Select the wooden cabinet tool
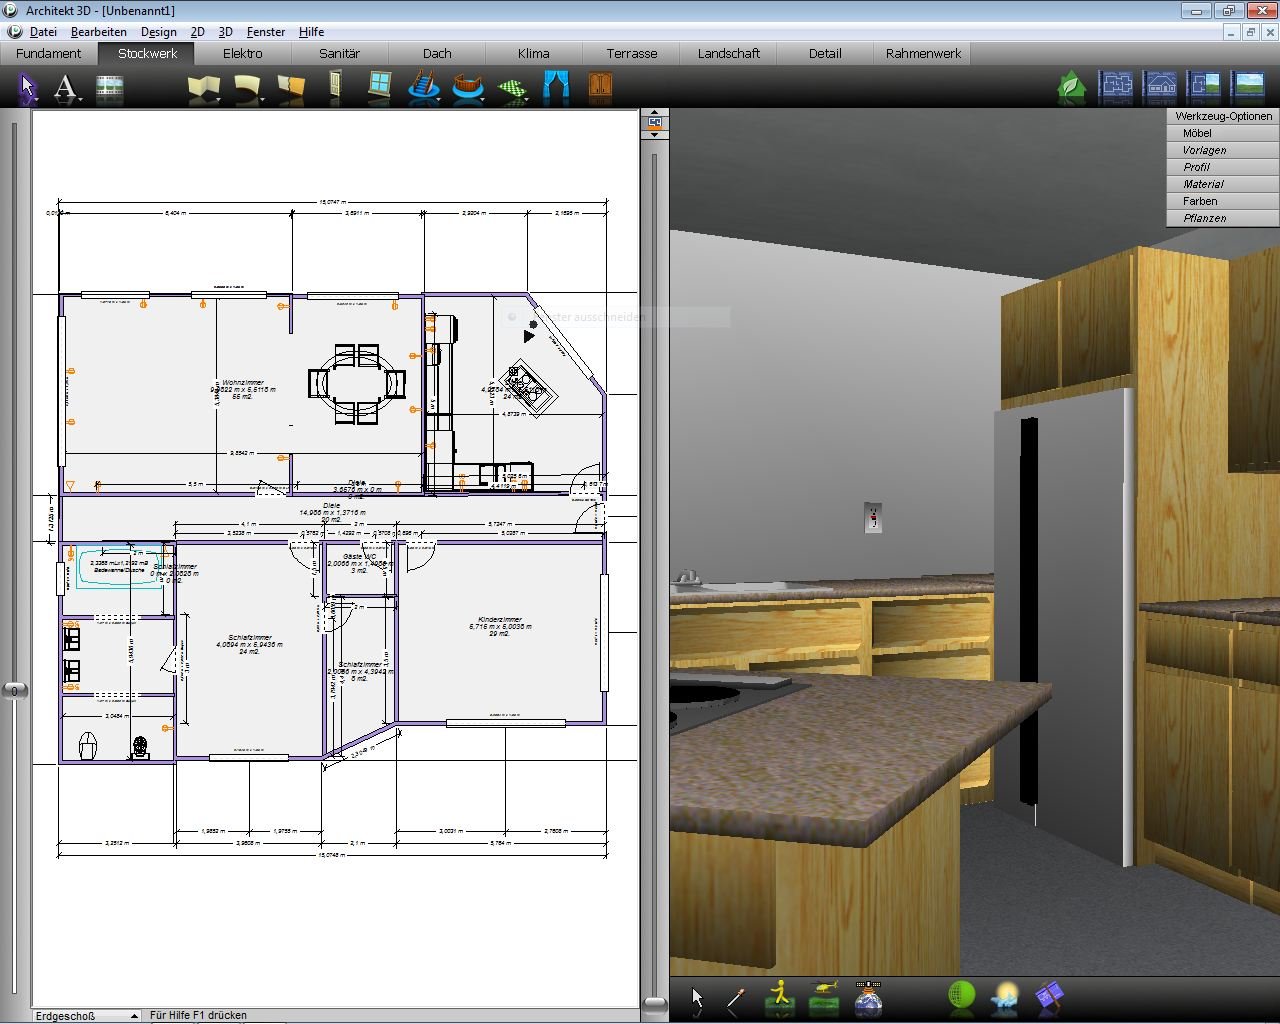This screenshot has height=1024, width=1280. coord(600,86)
